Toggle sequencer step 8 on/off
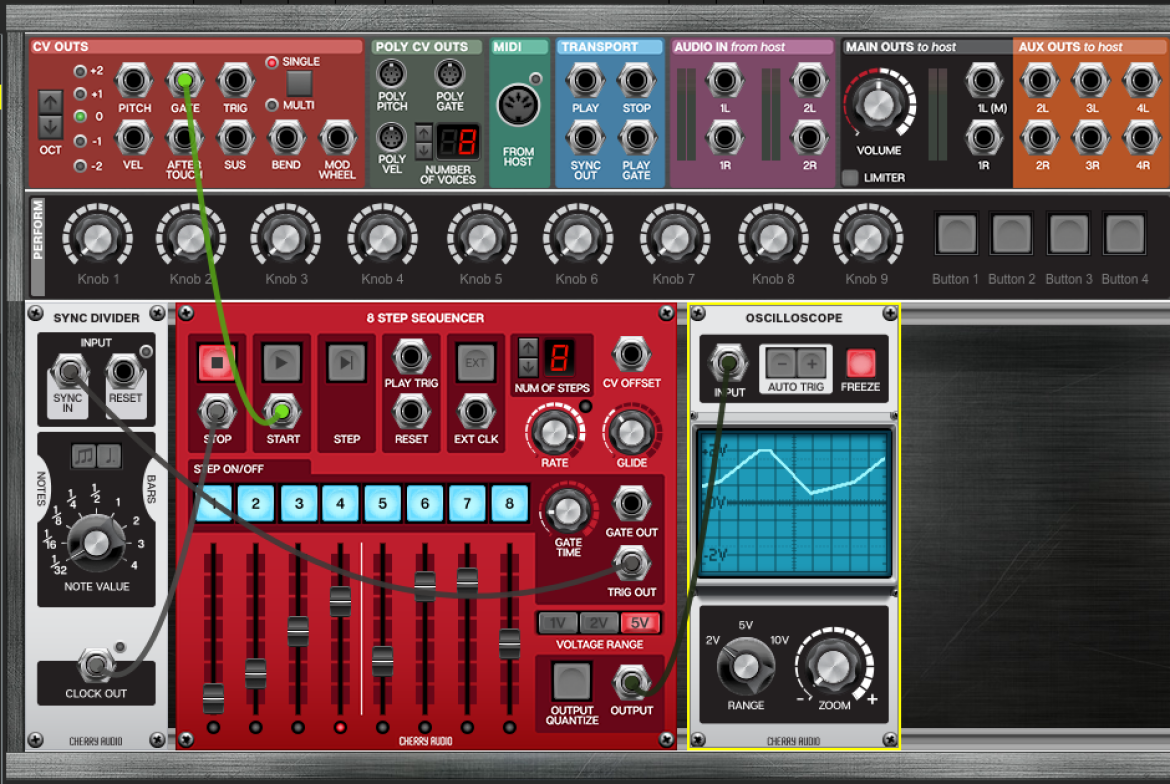 509,504
